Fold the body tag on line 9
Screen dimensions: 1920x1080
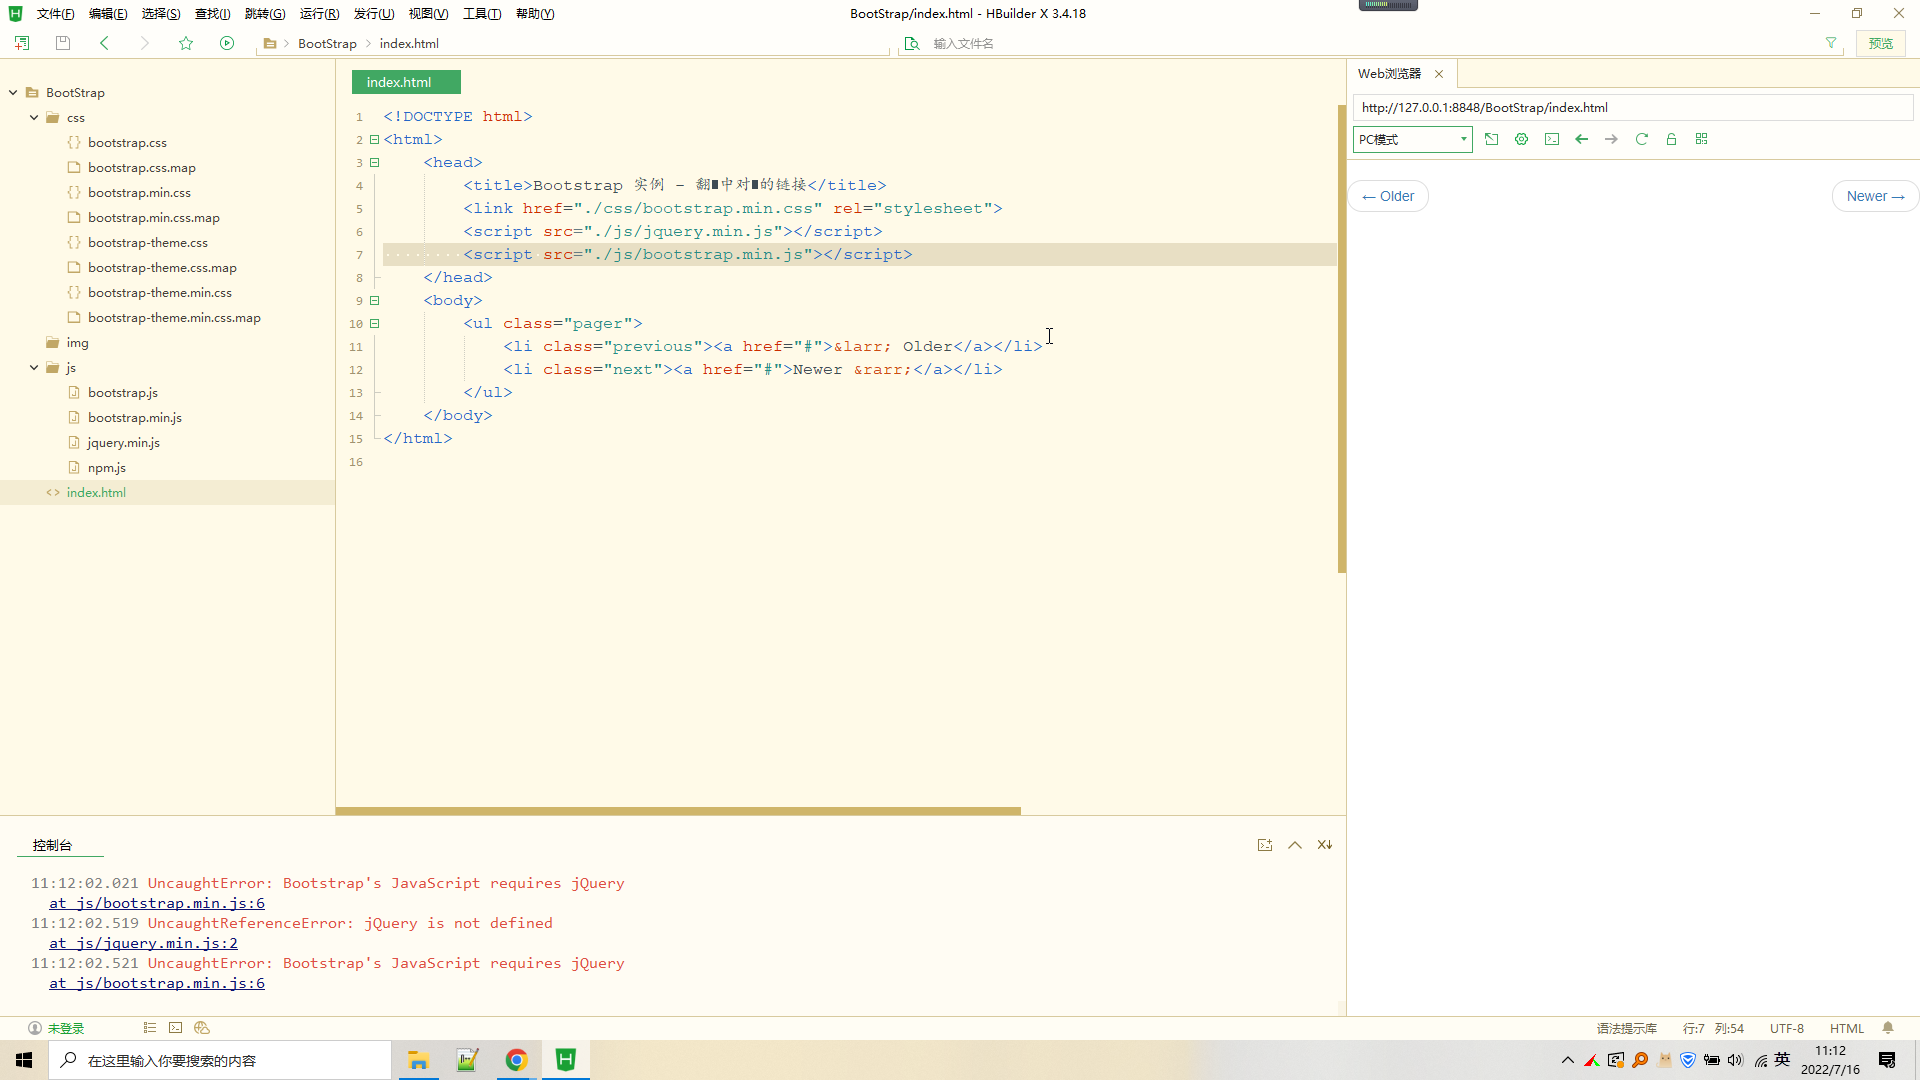pyautogui.click(x=375, y=300)
